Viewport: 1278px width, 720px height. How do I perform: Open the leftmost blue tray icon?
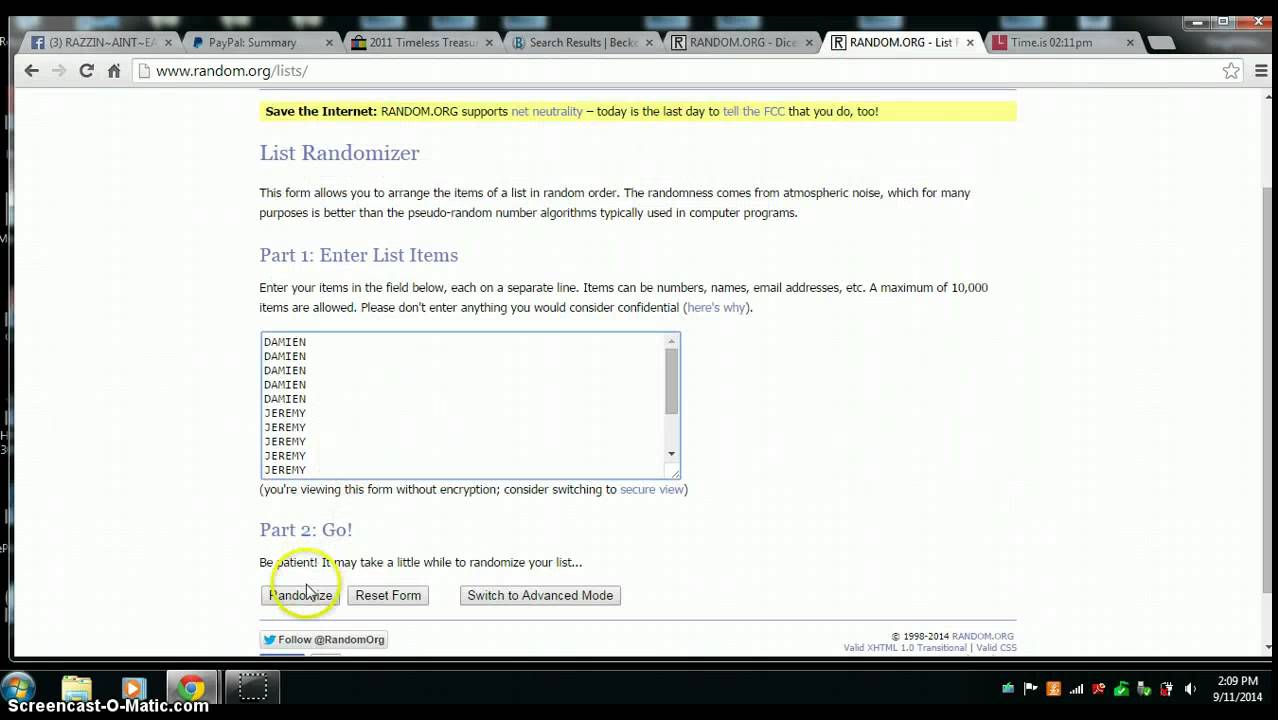pos(1008,689)
